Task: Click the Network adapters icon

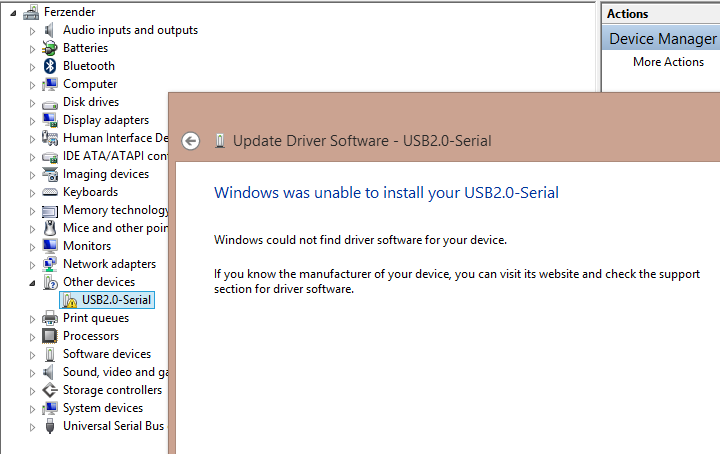Action: [50, 264]
